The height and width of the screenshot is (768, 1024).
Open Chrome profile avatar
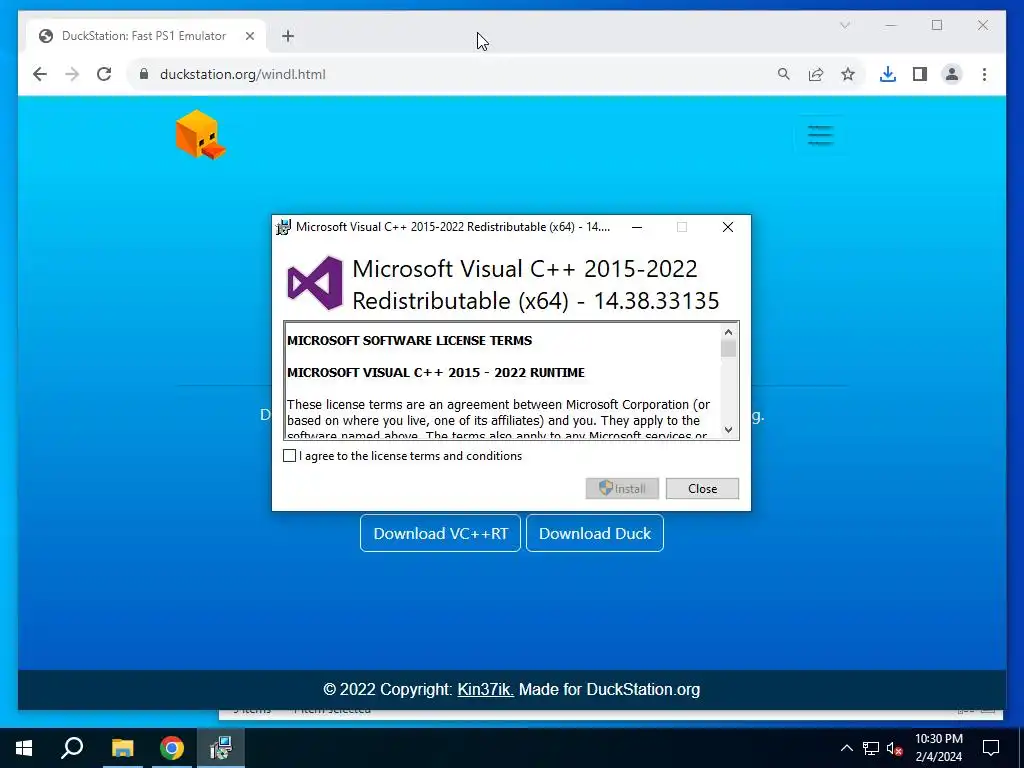(952, 74)
